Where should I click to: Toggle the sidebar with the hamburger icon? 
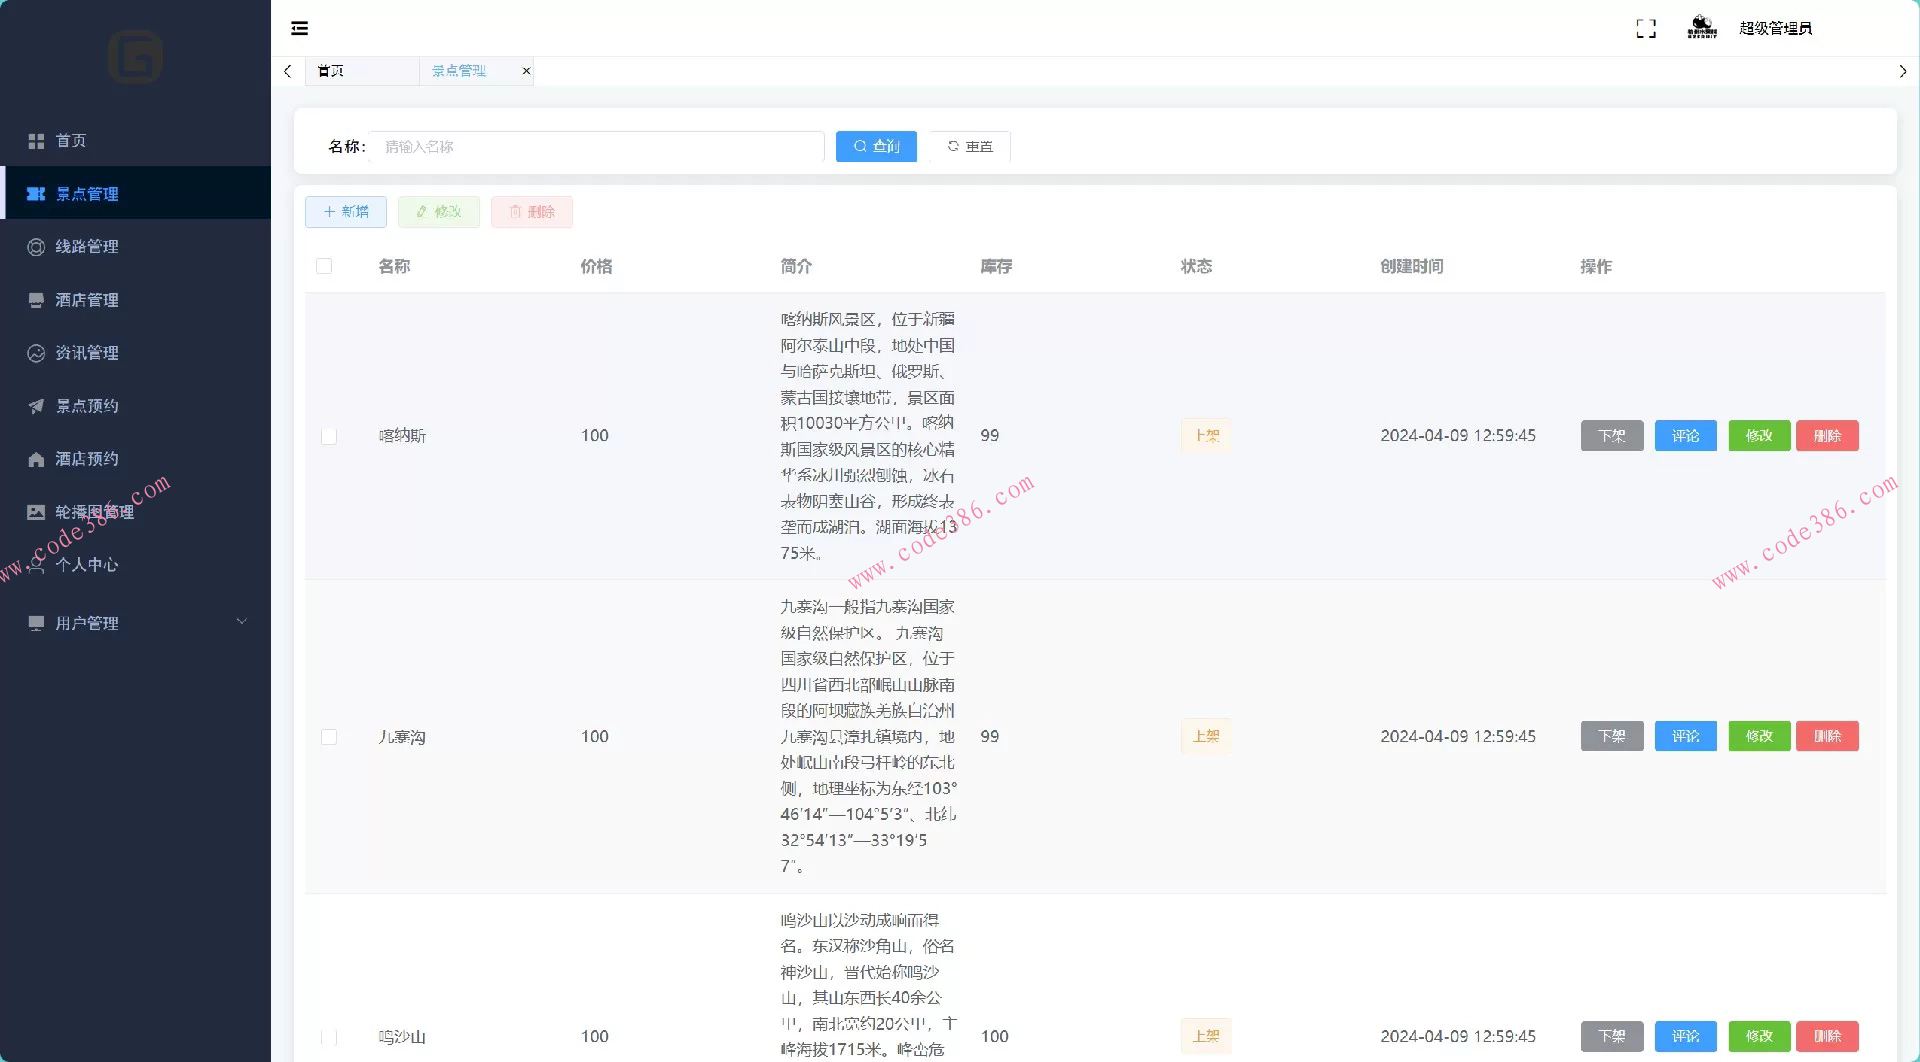click(x=299, y=28)
